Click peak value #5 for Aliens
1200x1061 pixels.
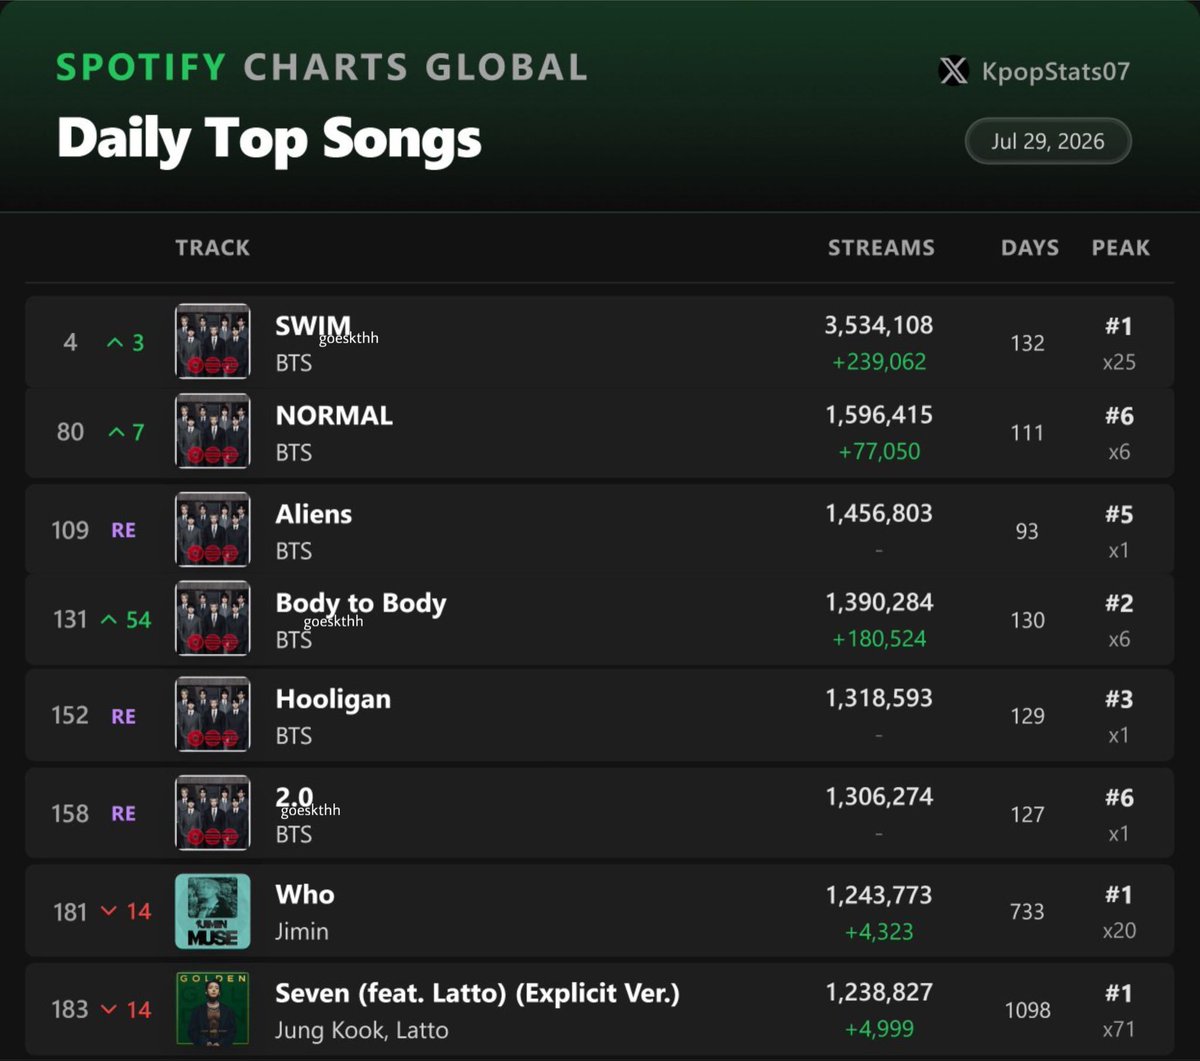pos(1119,514)
